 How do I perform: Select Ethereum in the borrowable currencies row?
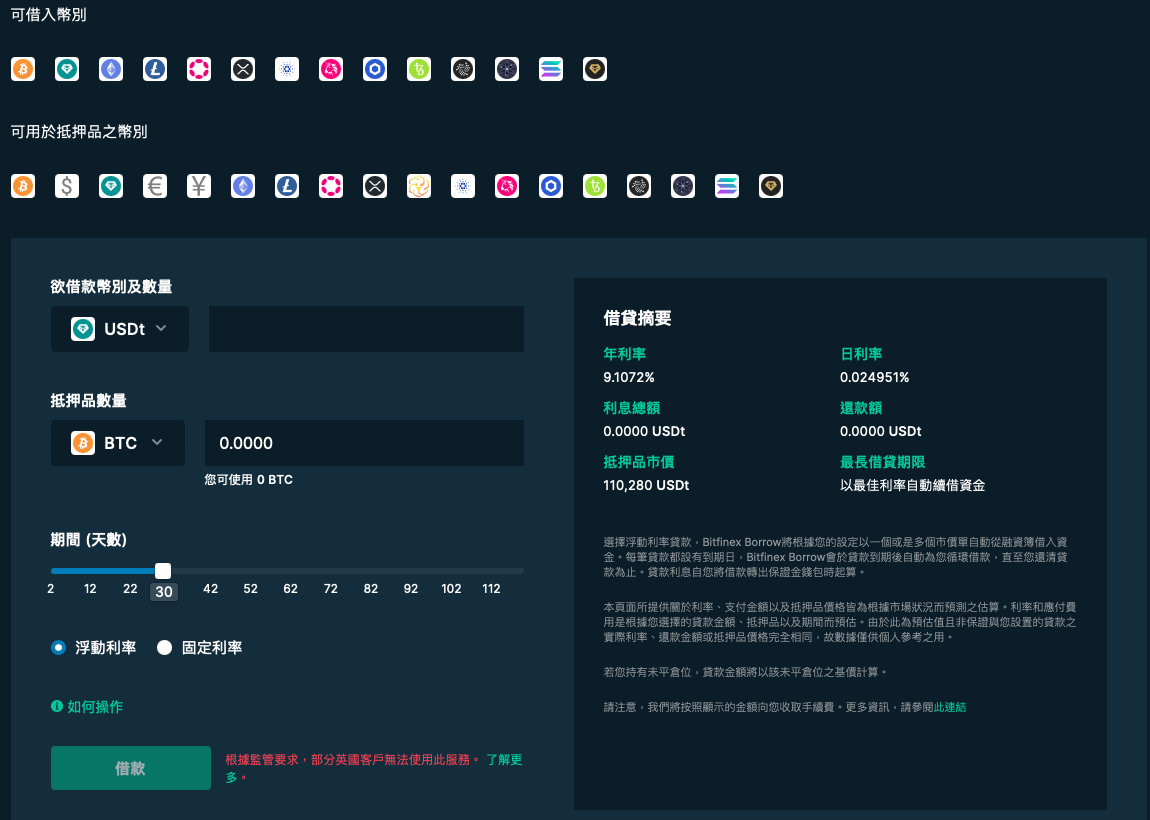point(111,69)
